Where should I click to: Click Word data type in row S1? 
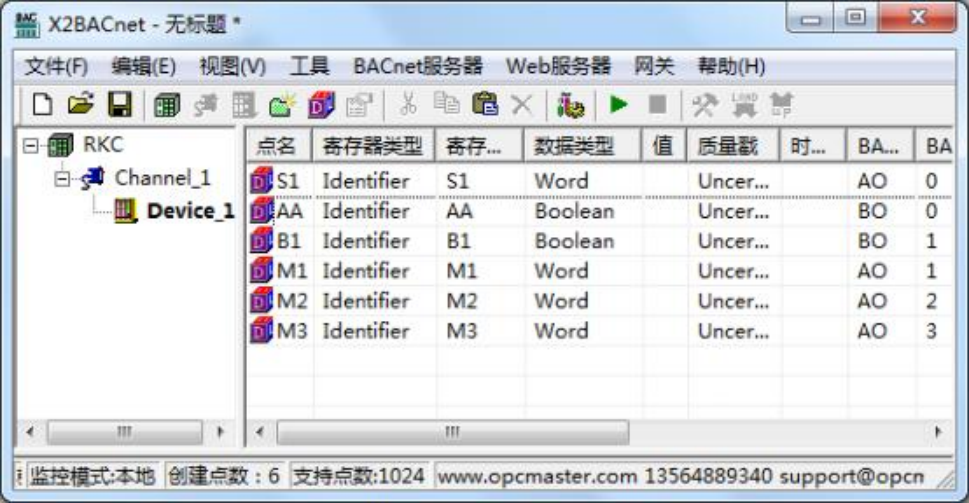[x=561, y=181]
